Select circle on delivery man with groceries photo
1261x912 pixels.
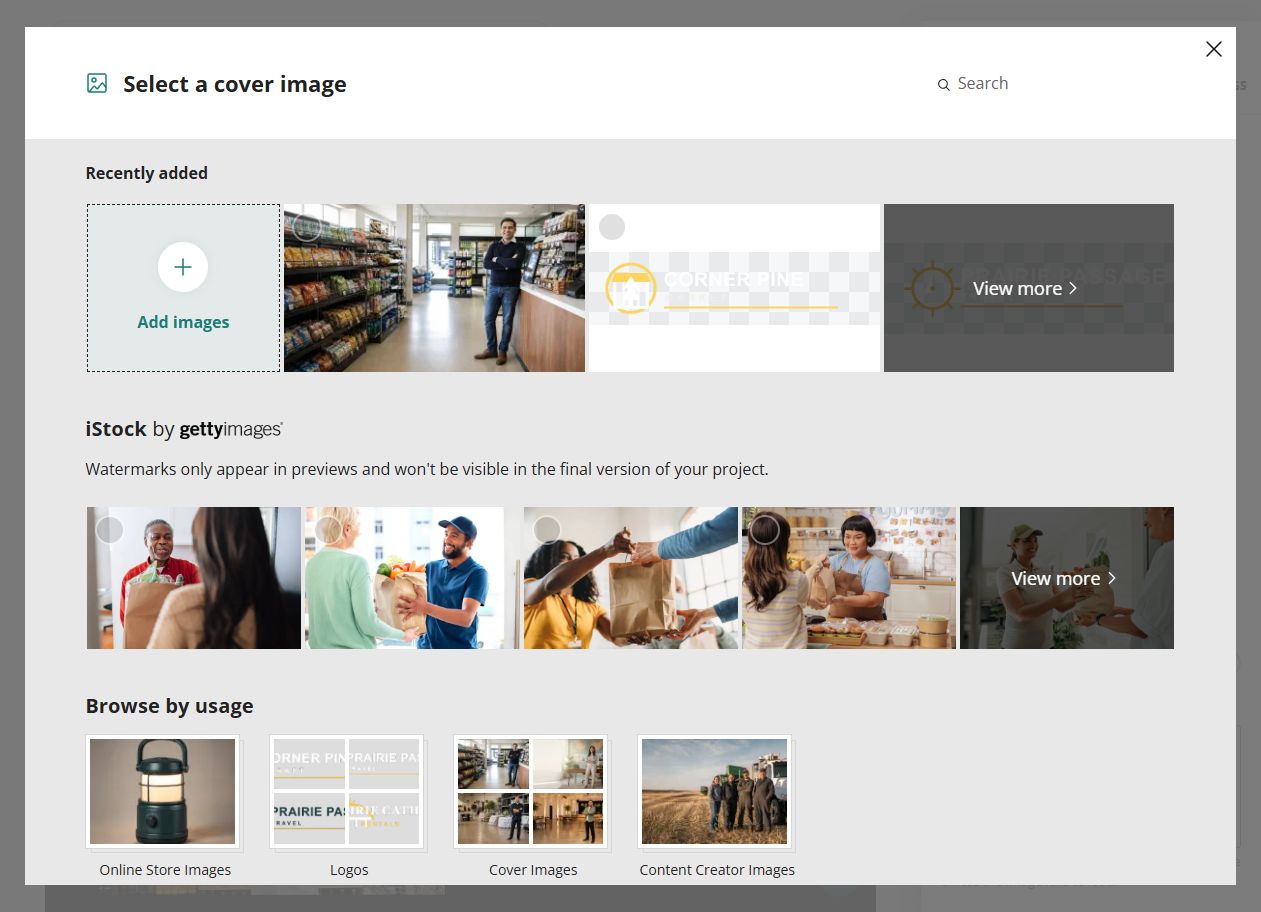(328, 530)
